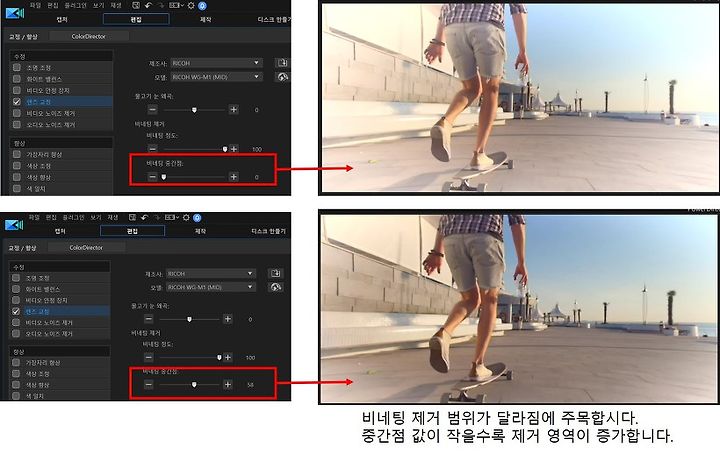Enable 비디오 노이즈 제거 checkbox in upper screenshot
This screenshot has height=454, width=720.
click(x=17, y=113)
